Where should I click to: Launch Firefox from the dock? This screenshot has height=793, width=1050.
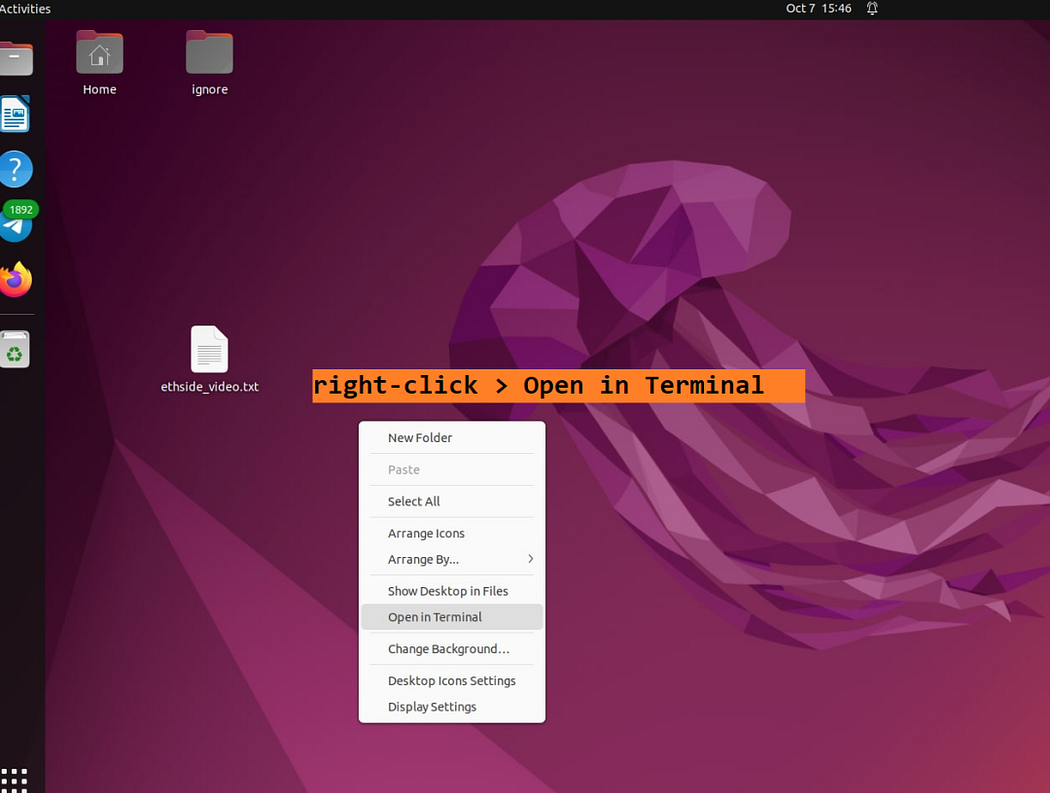[x=15, y=280]
